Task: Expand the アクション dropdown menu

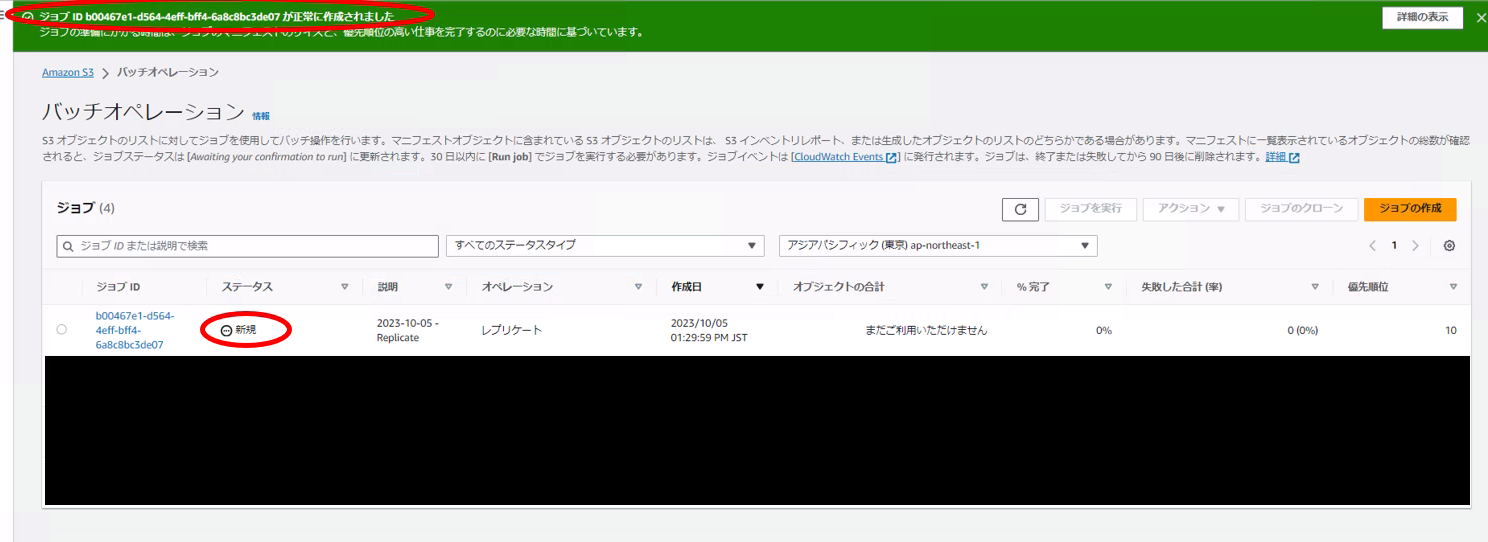Action: 1190,209
